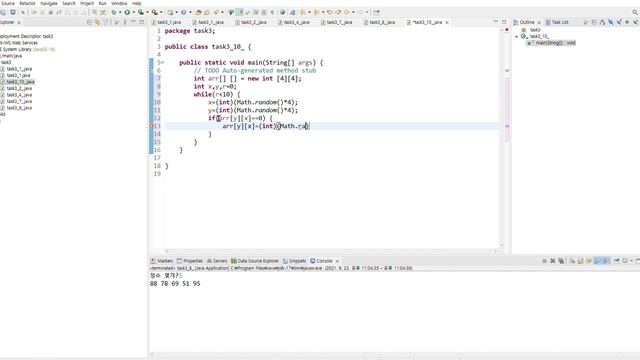The width and height of the screenshot is (640, 360).
Task: Switch to the Task List tab
Action: (x=557, y=22)
